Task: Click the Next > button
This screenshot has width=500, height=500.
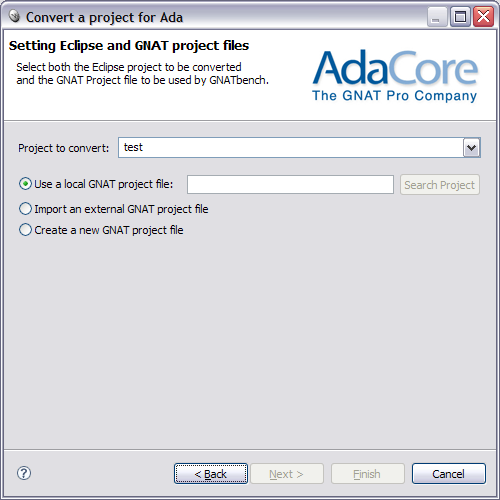Action: pyautogui.click(x=287, y=473)
